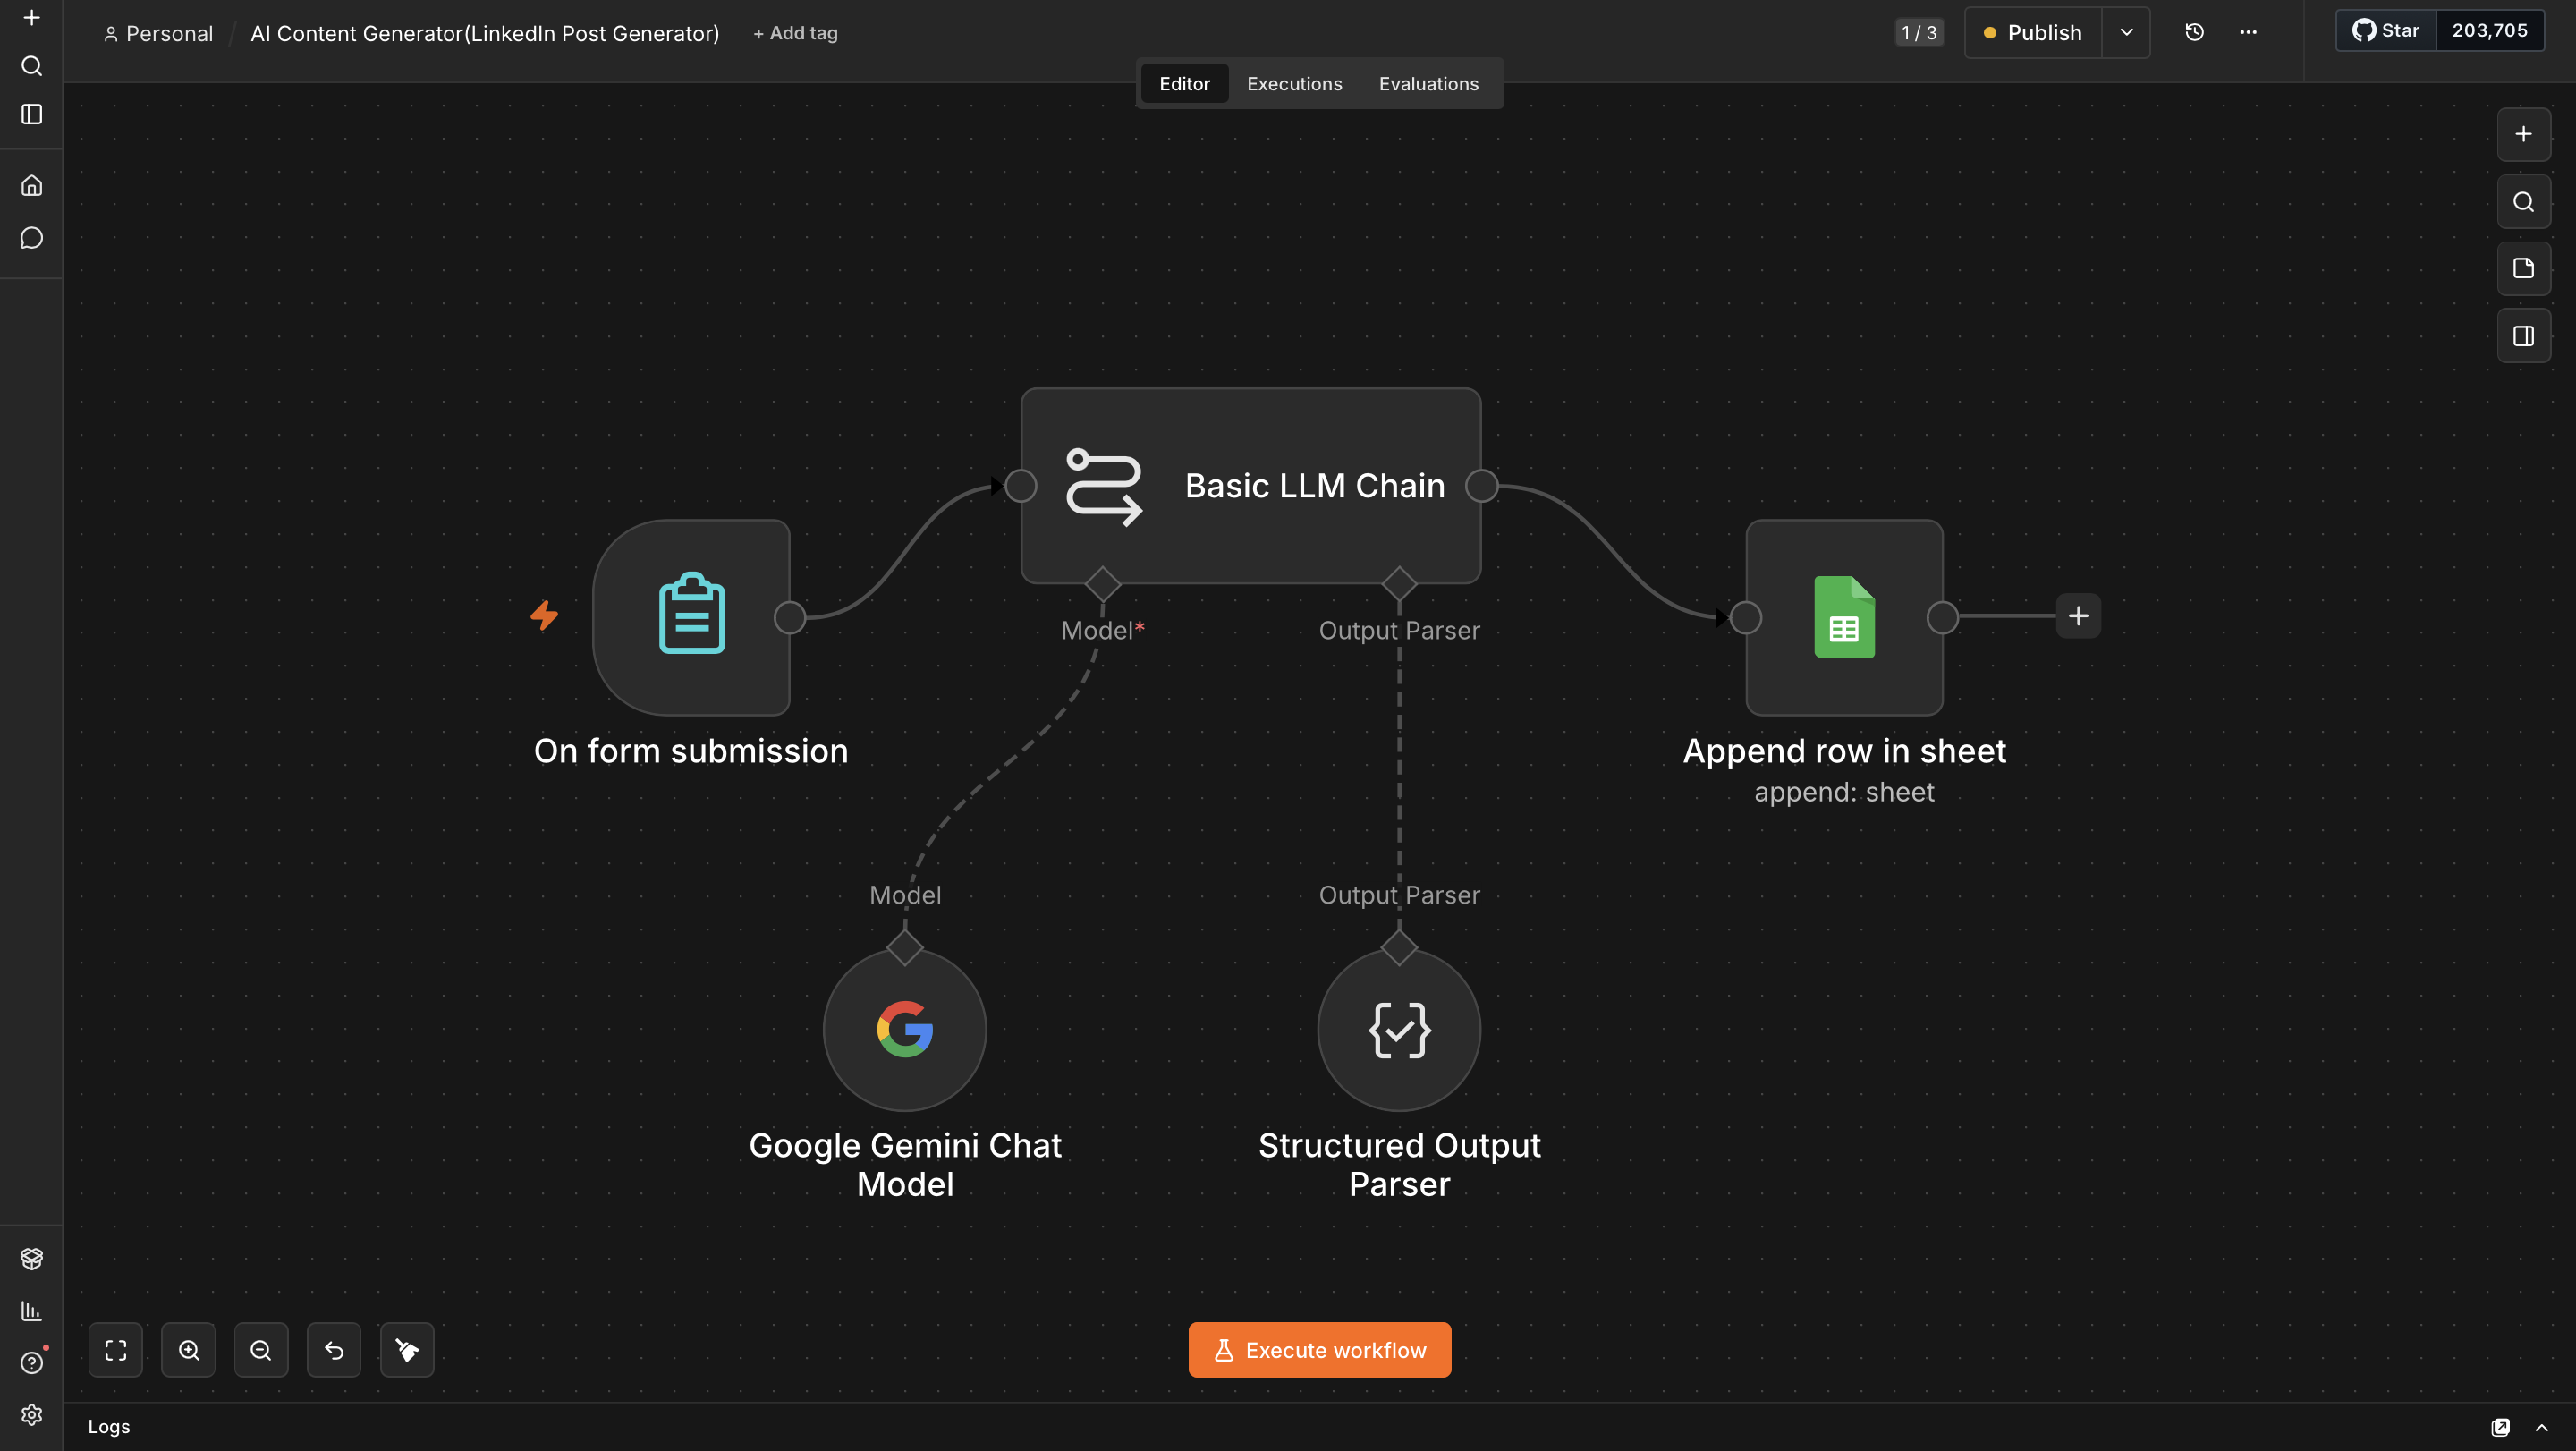Select the Structured Output Parser node
The image size is (2576, 1451).
click(x=1399, y=1030)
